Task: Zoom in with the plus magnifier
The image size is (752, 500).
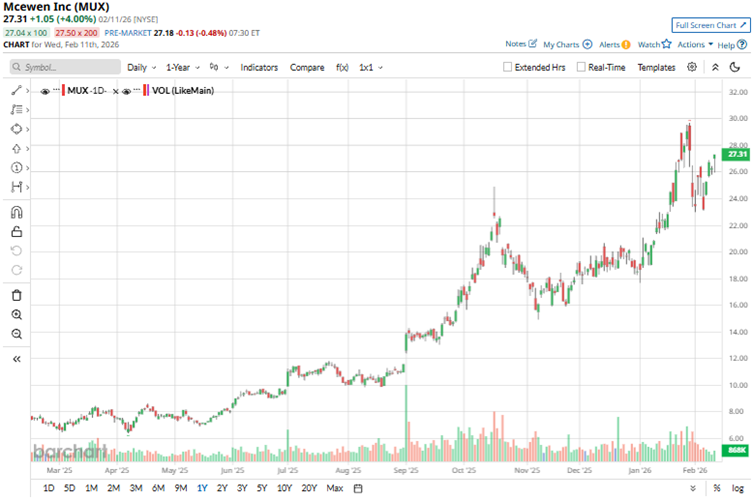Action: 16,314
